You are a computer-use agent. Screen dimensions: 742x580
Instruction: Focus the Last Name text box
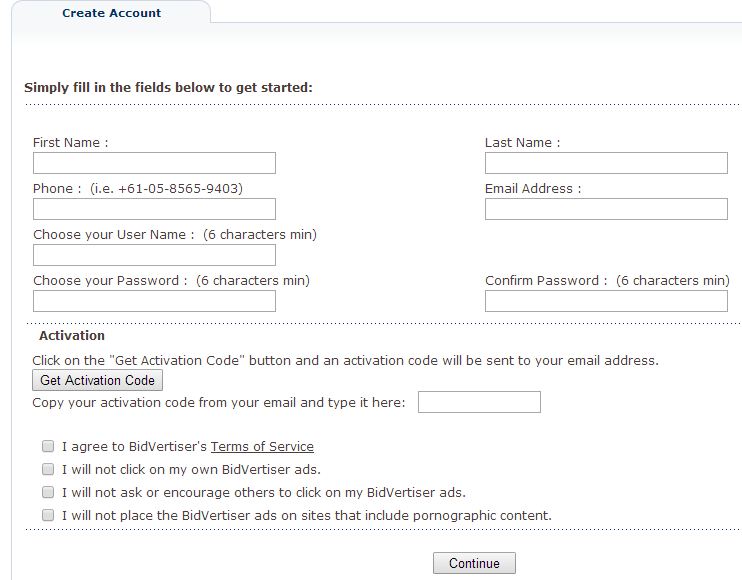[x=606, y=163]
